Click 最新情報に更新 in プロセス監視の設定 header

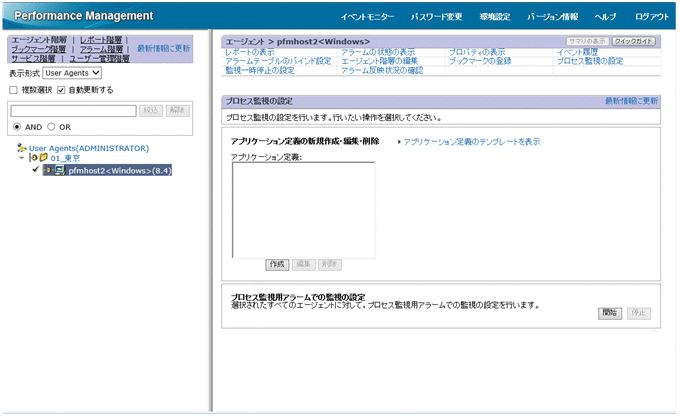[631, 101]
